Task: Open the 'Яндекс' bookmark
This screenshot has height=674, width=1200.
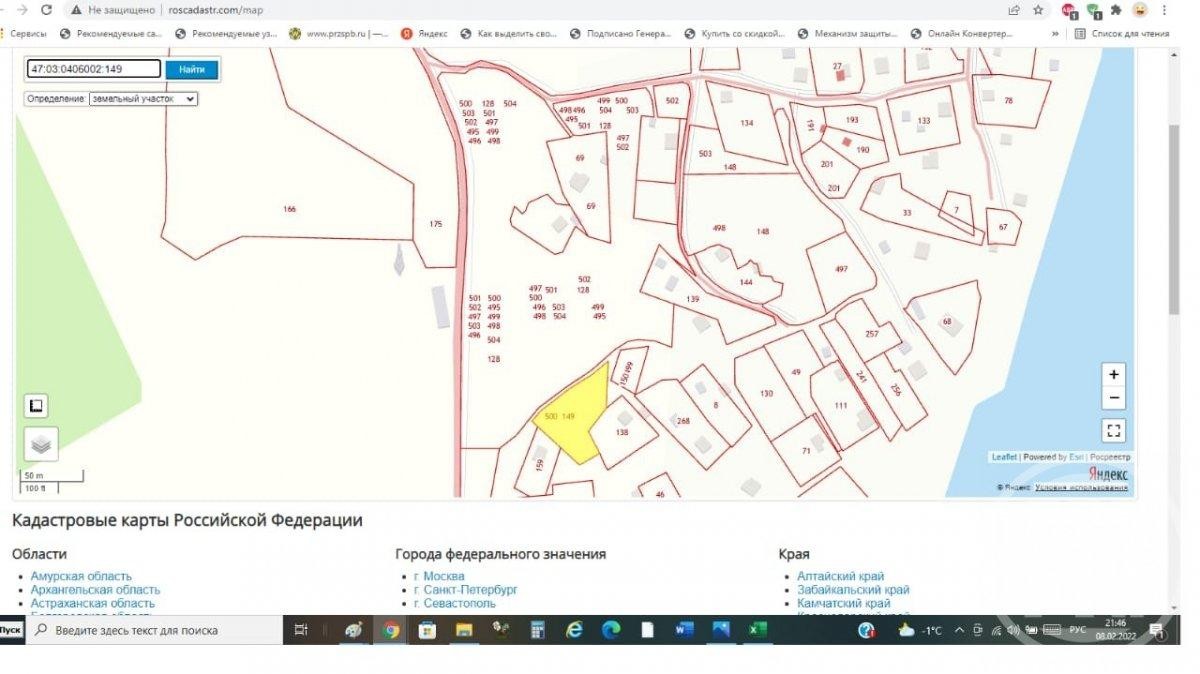Action: [424, 33]
